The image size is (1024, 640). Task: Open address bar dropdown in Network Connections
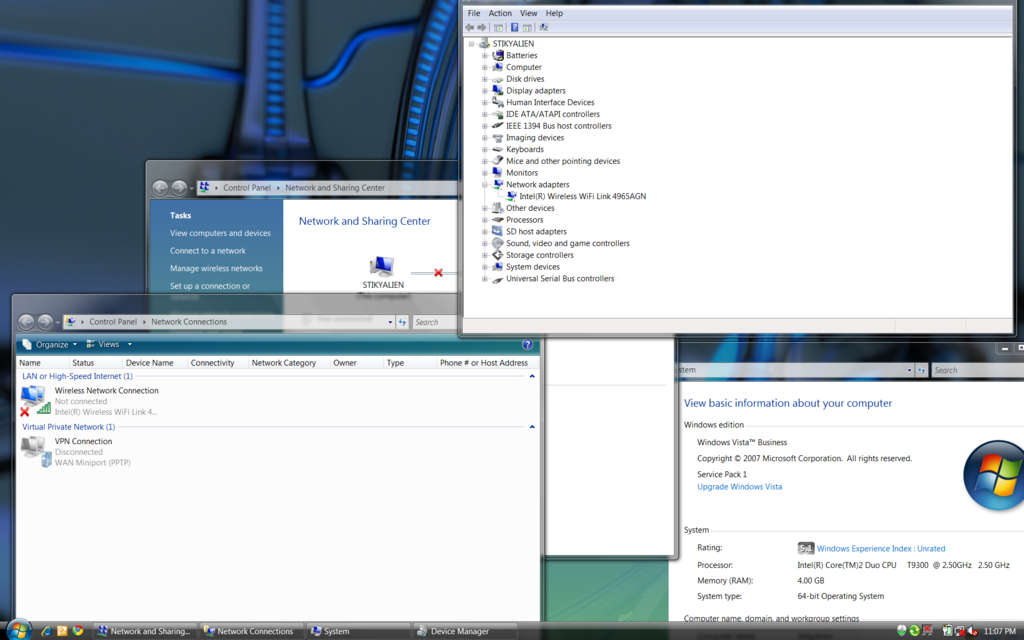click(390, 322)
